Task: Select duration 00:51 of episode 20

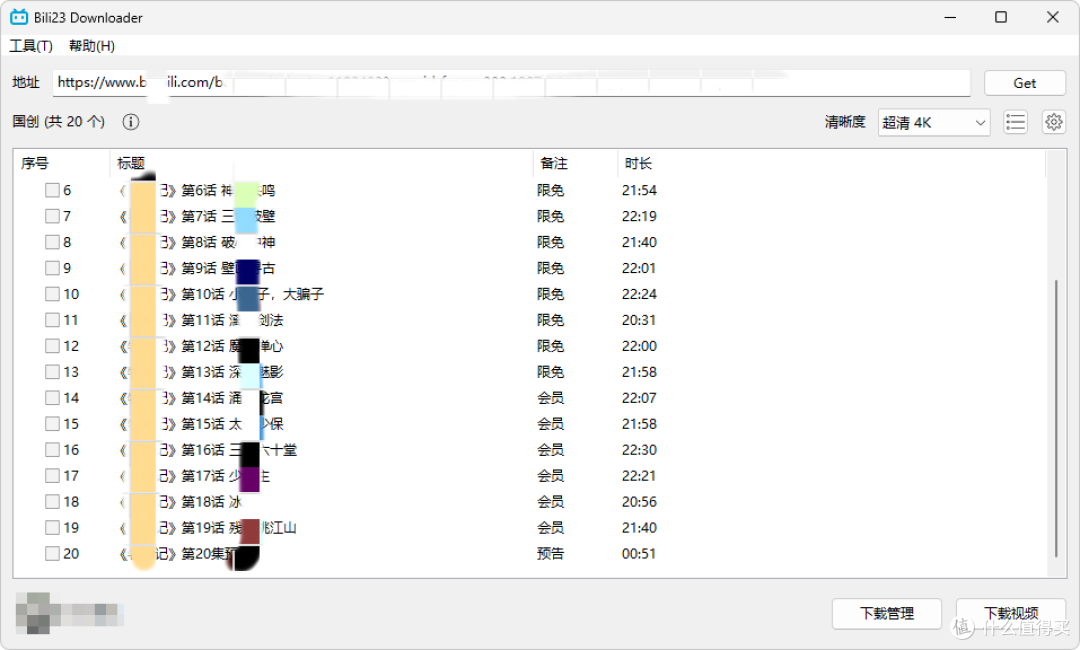Action: 639,554
